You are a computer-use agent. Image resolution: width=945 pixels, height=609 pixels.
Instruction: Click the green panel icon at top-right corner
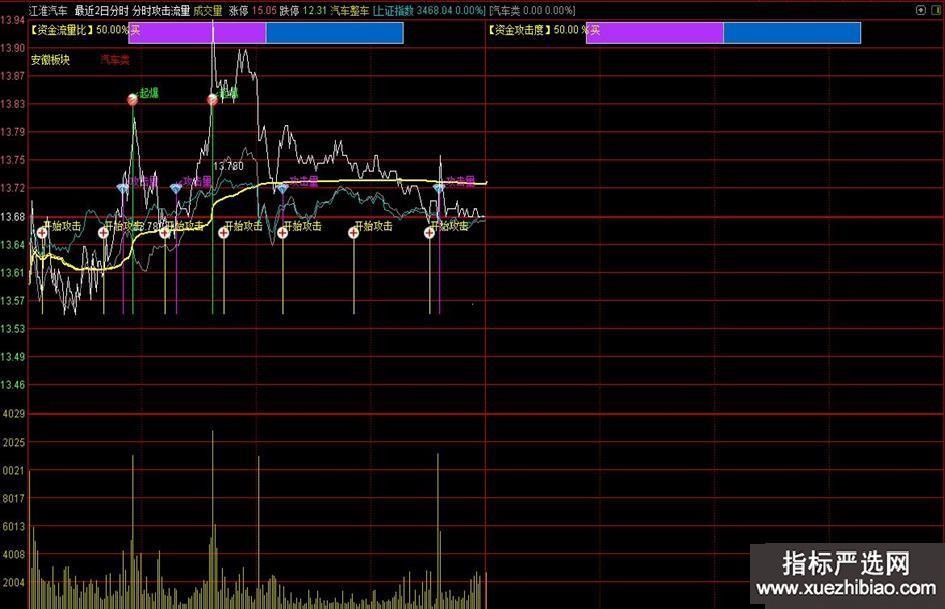936,9
